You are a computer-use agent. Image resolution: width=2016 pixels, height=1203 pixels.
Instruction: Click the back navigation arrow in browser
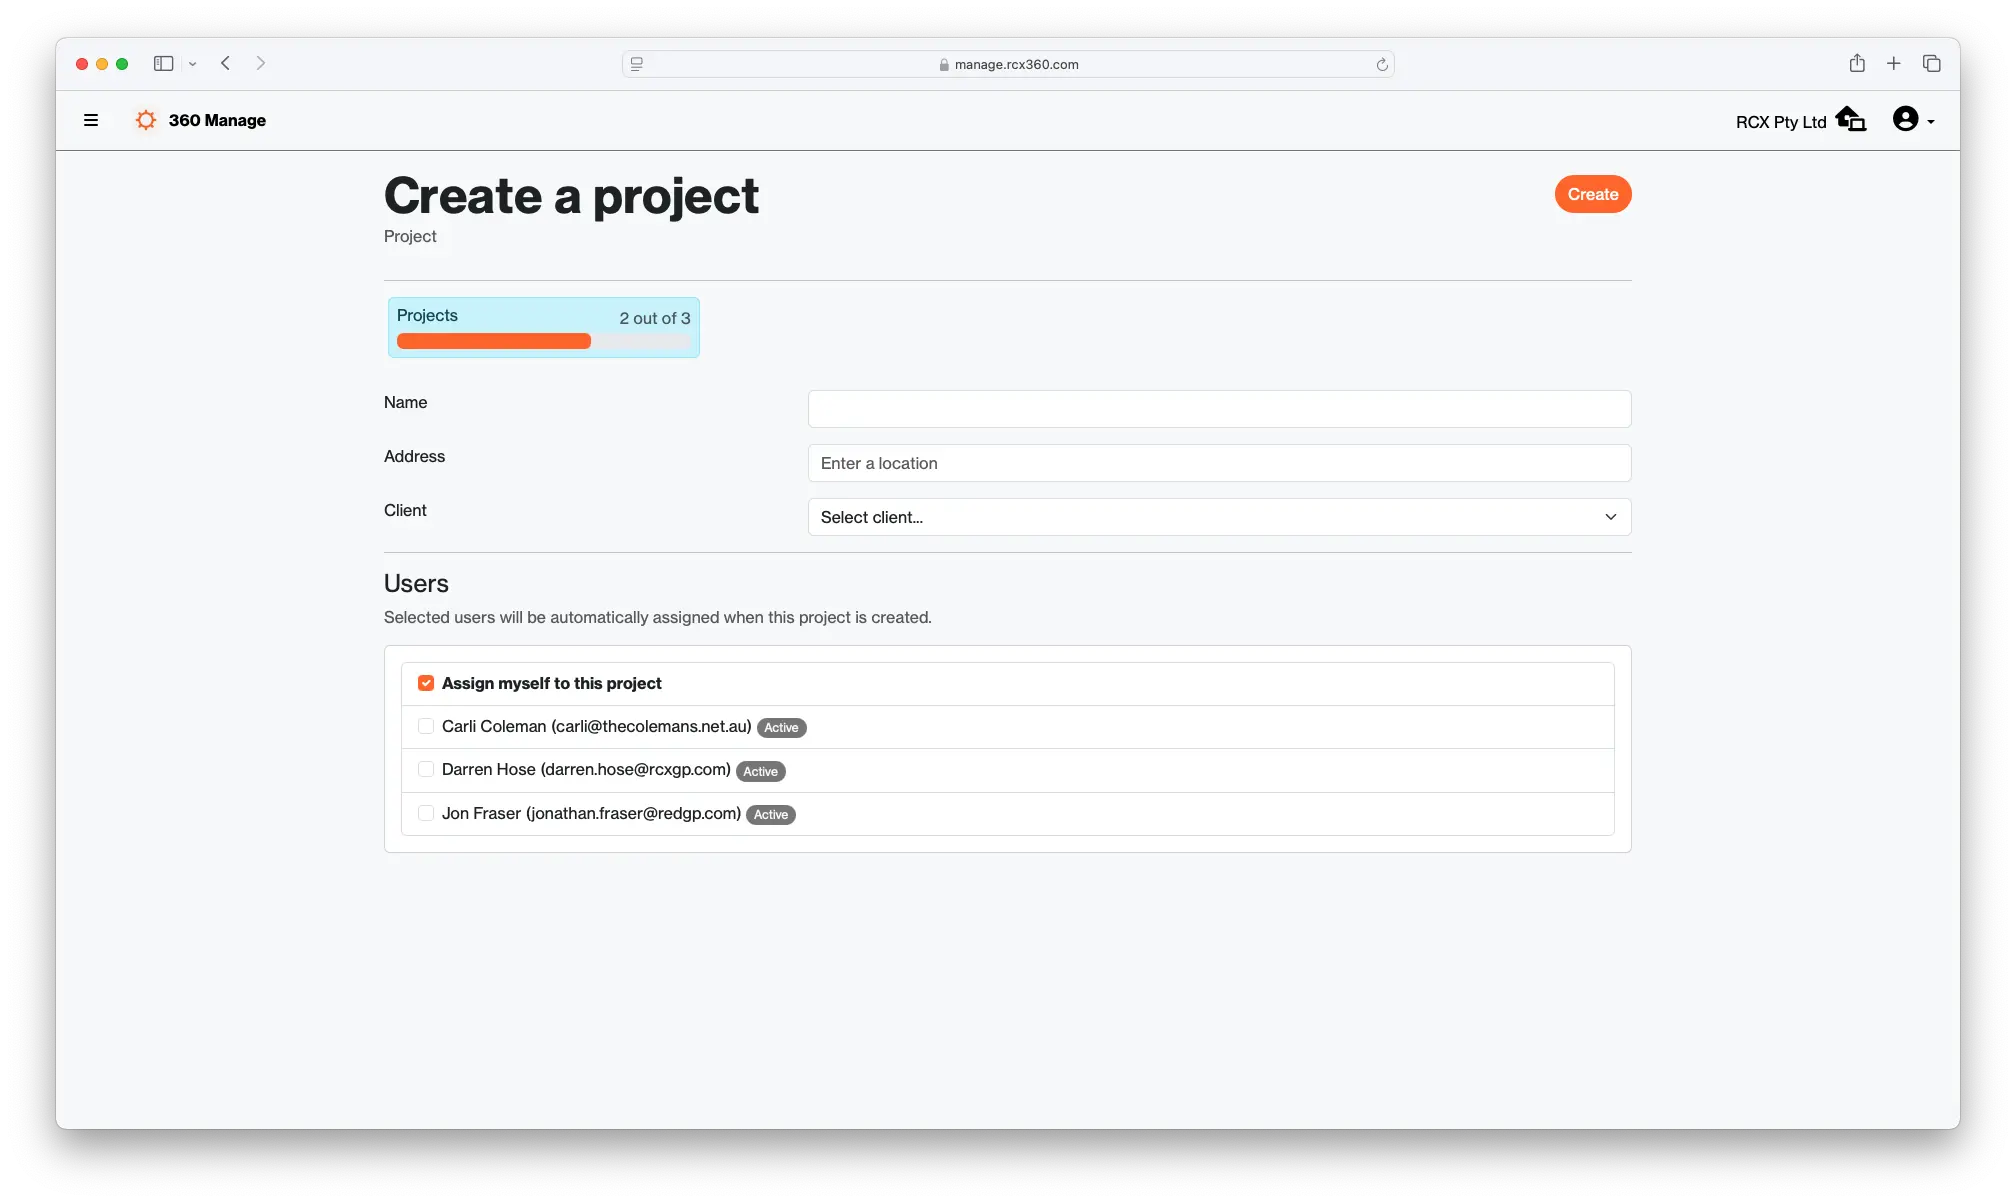pos(226,63)
